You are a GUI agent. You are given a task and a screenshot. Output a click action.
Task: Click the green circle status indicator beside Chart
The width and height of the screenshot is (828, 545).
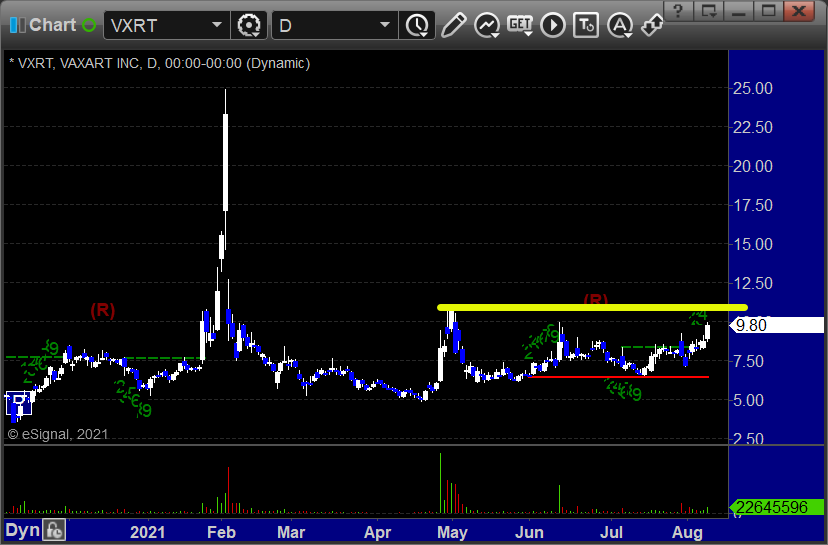click(89, 25)
